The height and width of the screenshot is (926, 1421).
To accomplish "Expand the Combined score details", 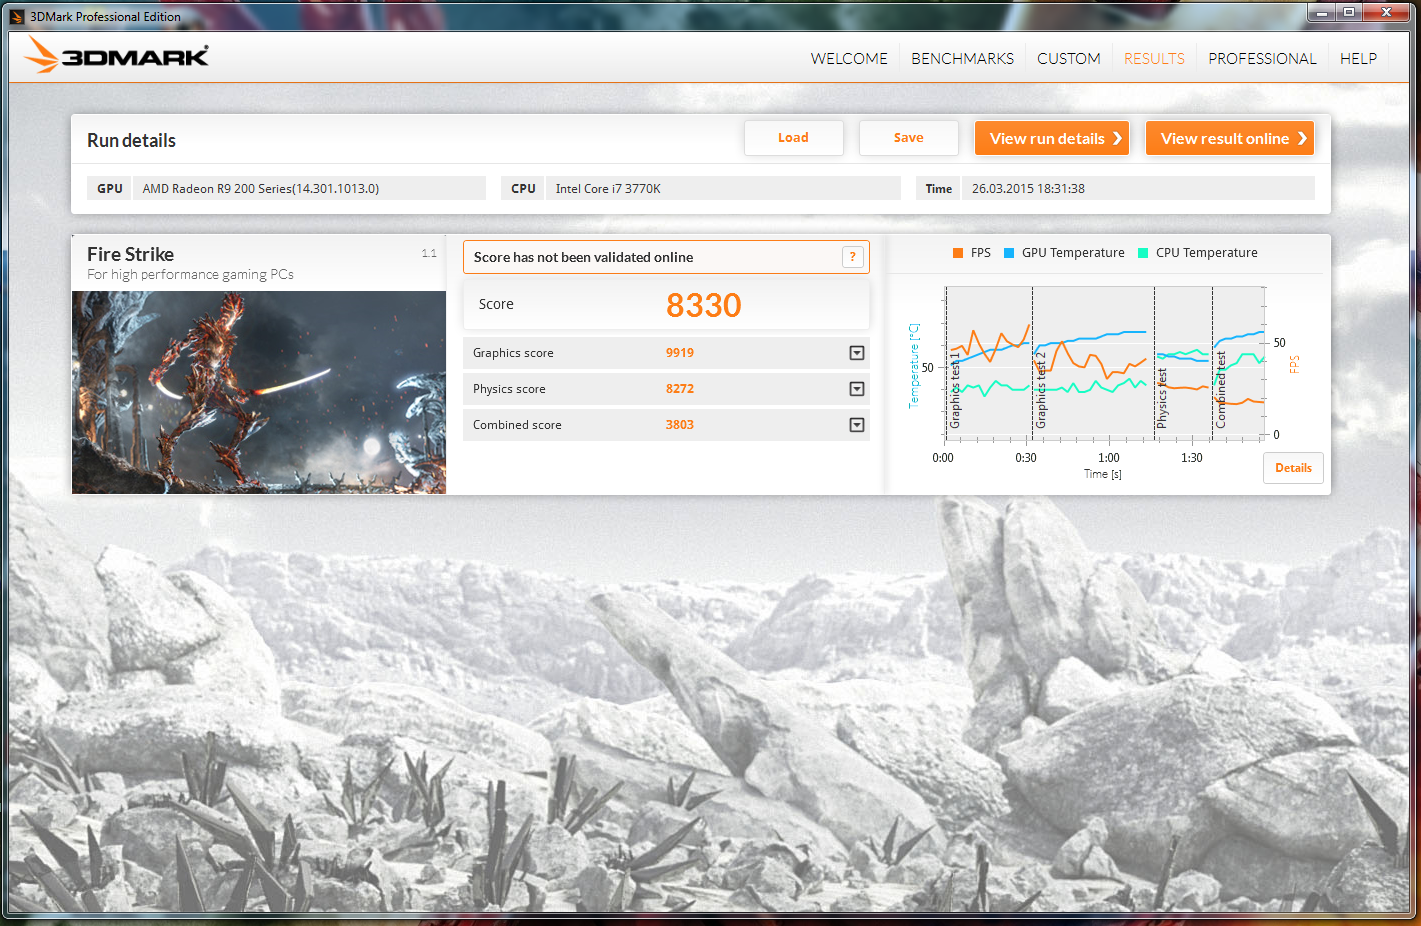I will pyautogui.click(x=857, y=425).
